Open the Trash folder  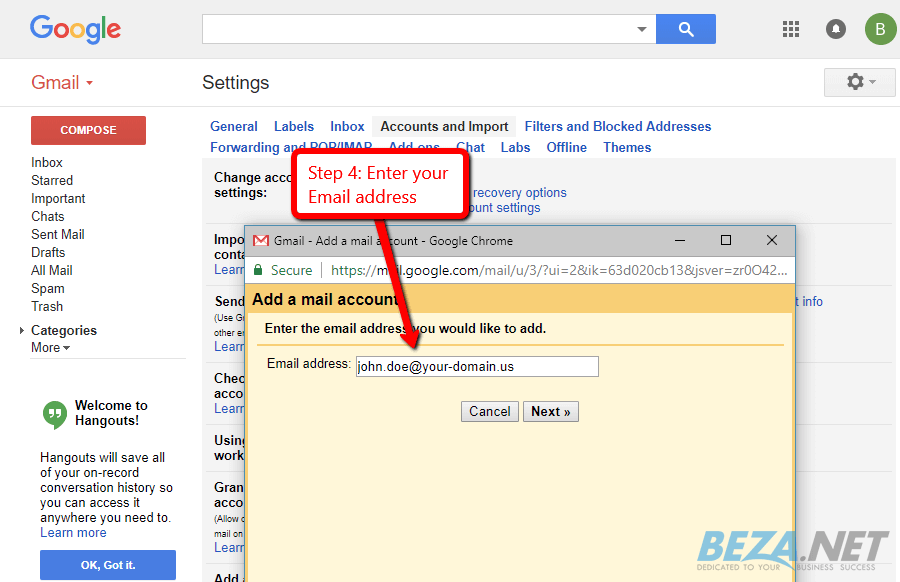pyautogui.click(x=47, y=306)
